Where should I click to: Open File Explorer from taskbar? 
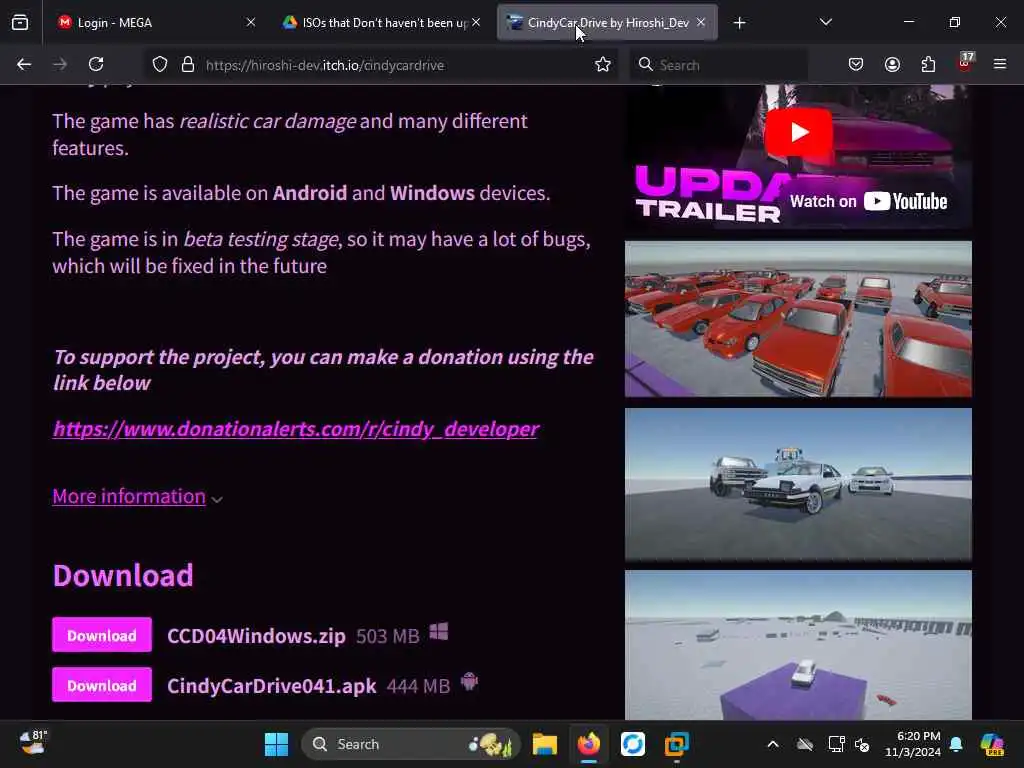545,744
